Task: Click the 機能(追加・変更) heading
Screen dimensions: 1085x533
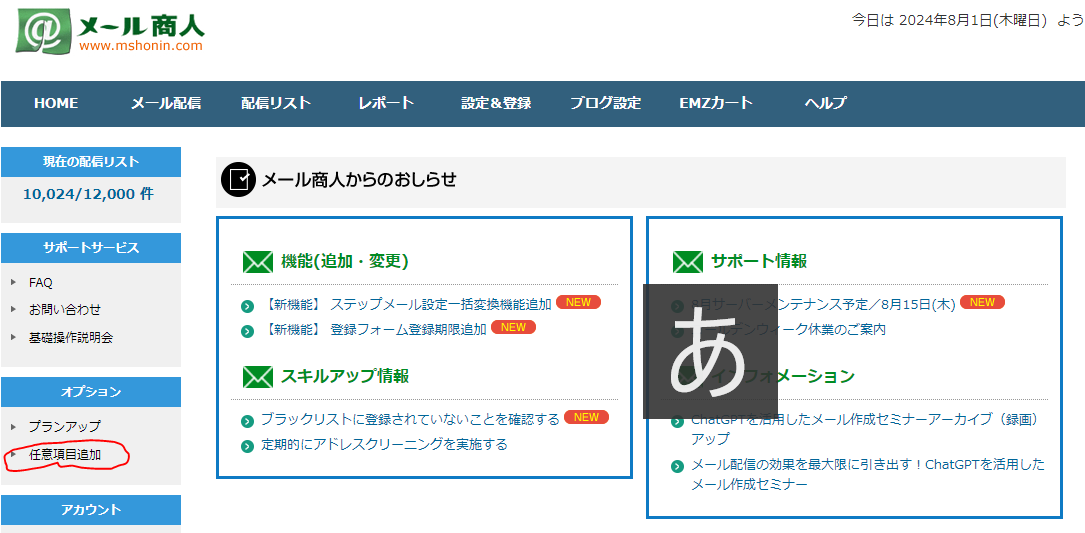Action: [x=345, y=261]
